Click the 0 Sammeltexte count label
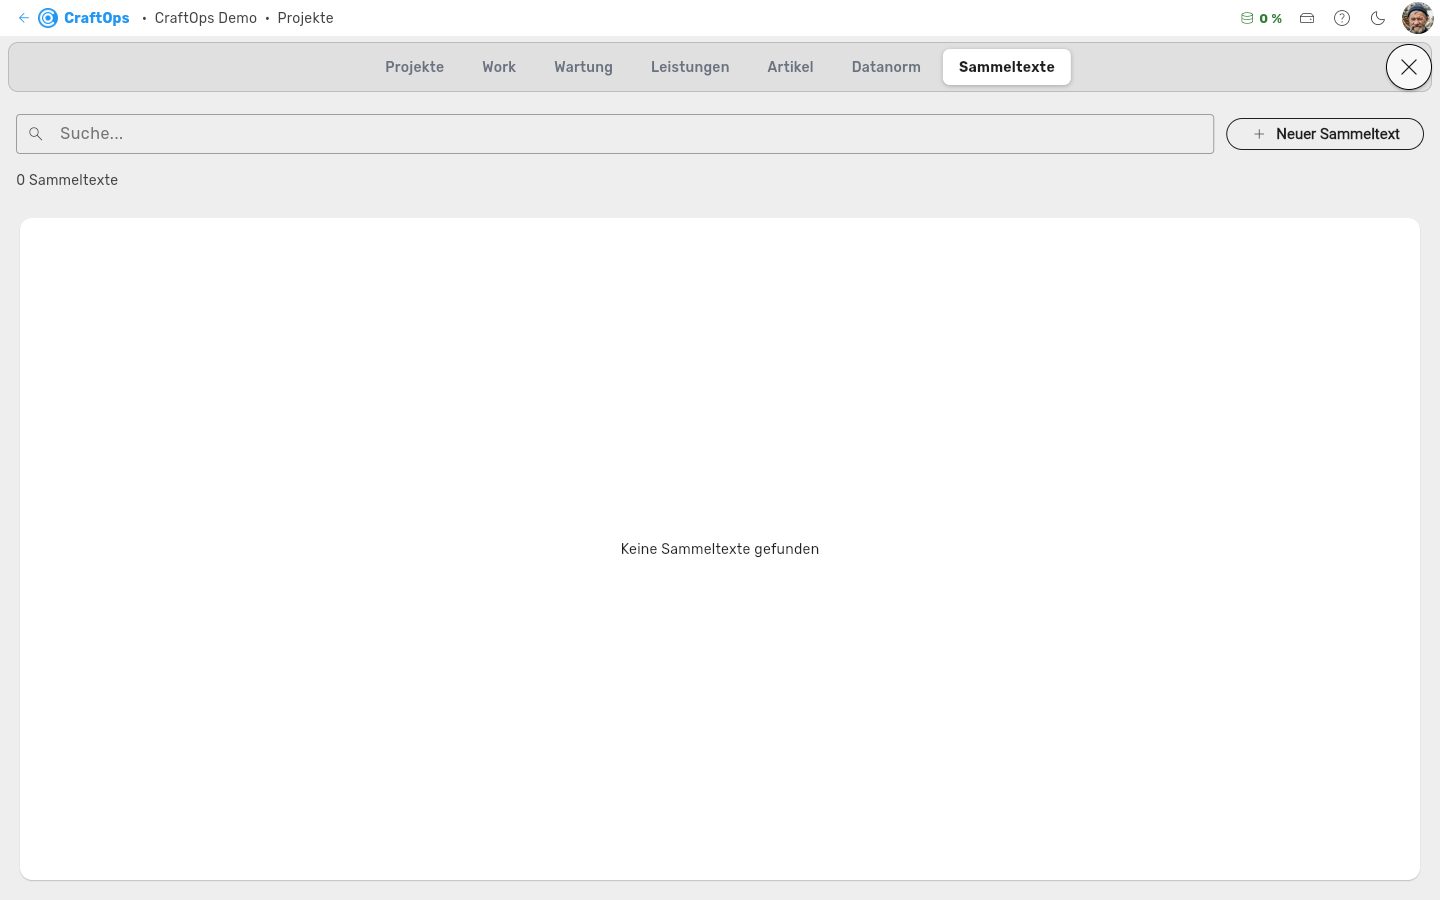 [x=67, y=180]
